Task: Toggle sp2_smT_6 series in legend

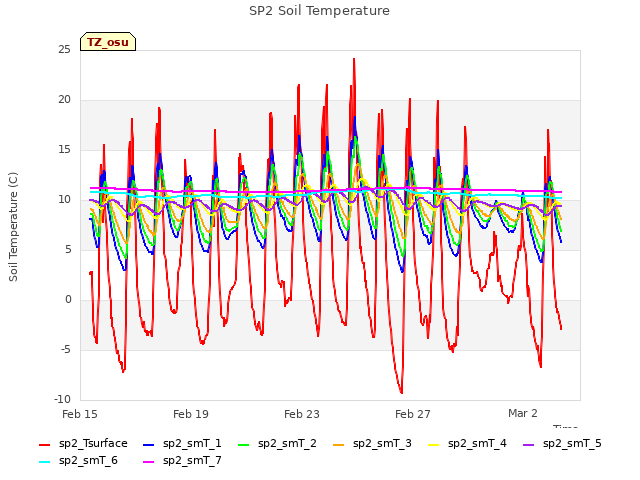Action: [x=78, y=461]
